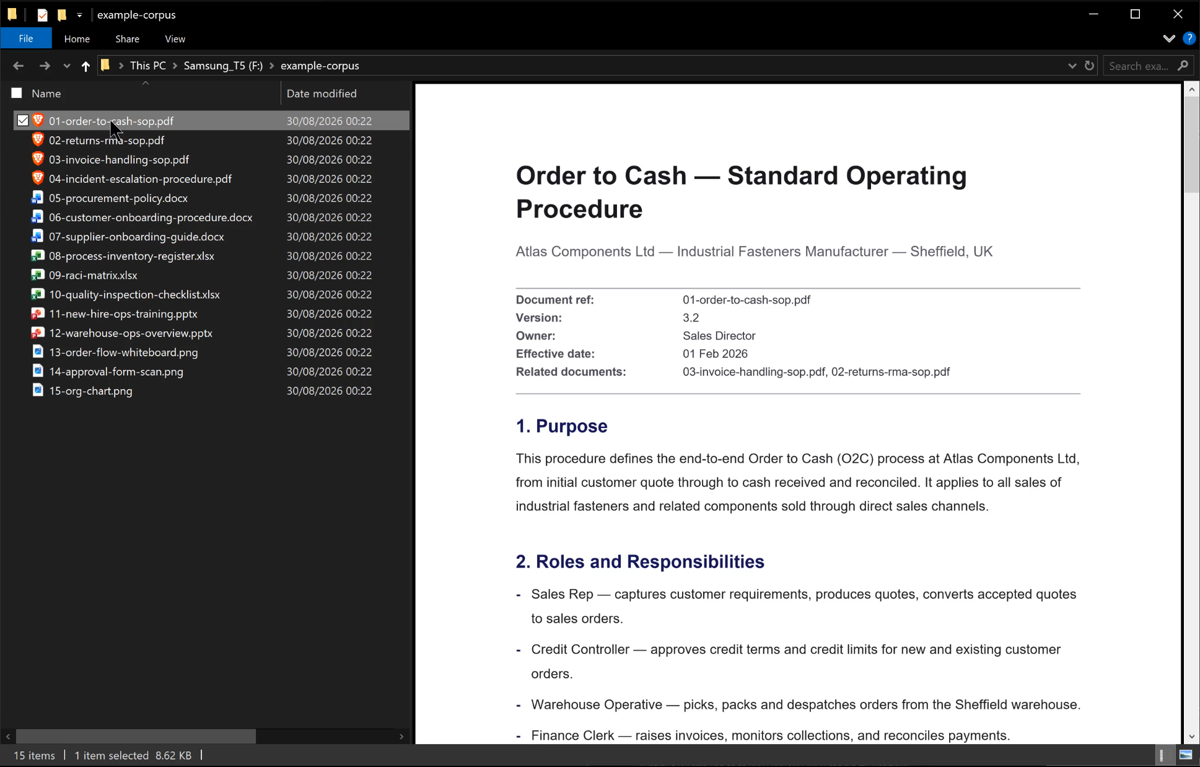Select the file 15-org-chart.png
The height and width of the screenshot is (767, 1200).
[x=90, y=391]
